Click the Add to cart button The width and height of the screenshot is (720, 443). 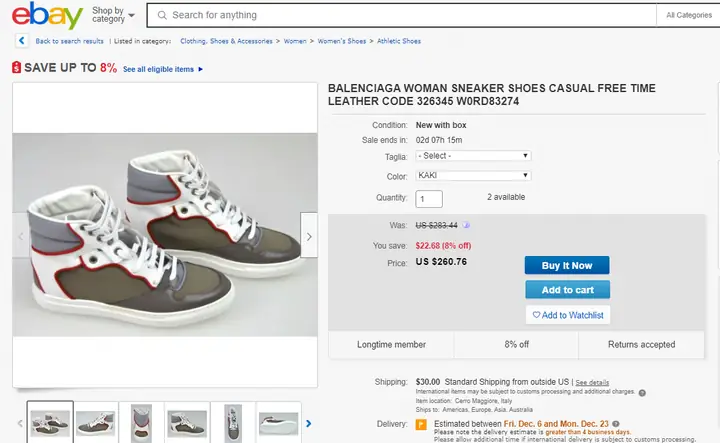(568, 290)
